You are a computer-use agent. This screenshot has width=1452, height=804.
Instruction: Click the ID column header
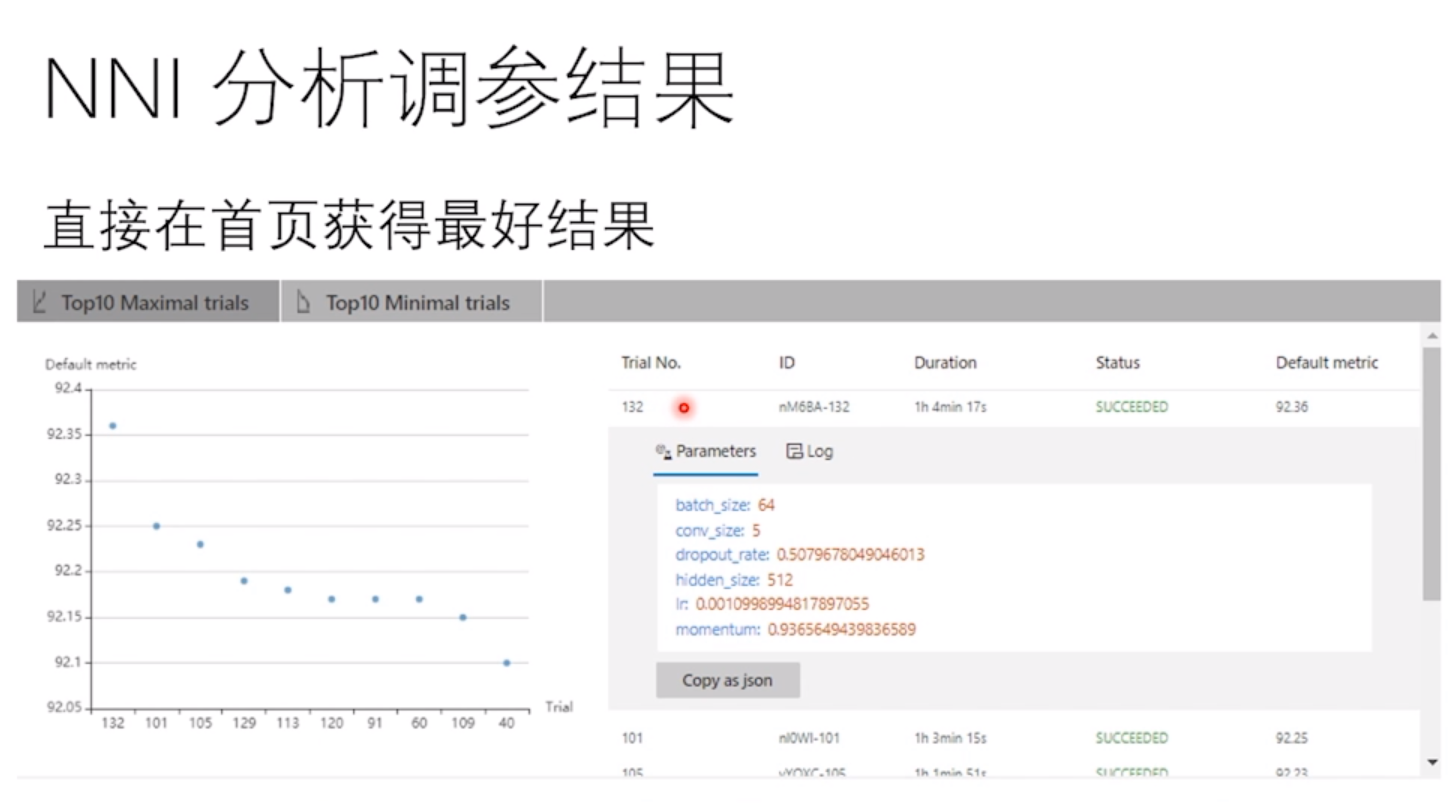tap(787, 363)
